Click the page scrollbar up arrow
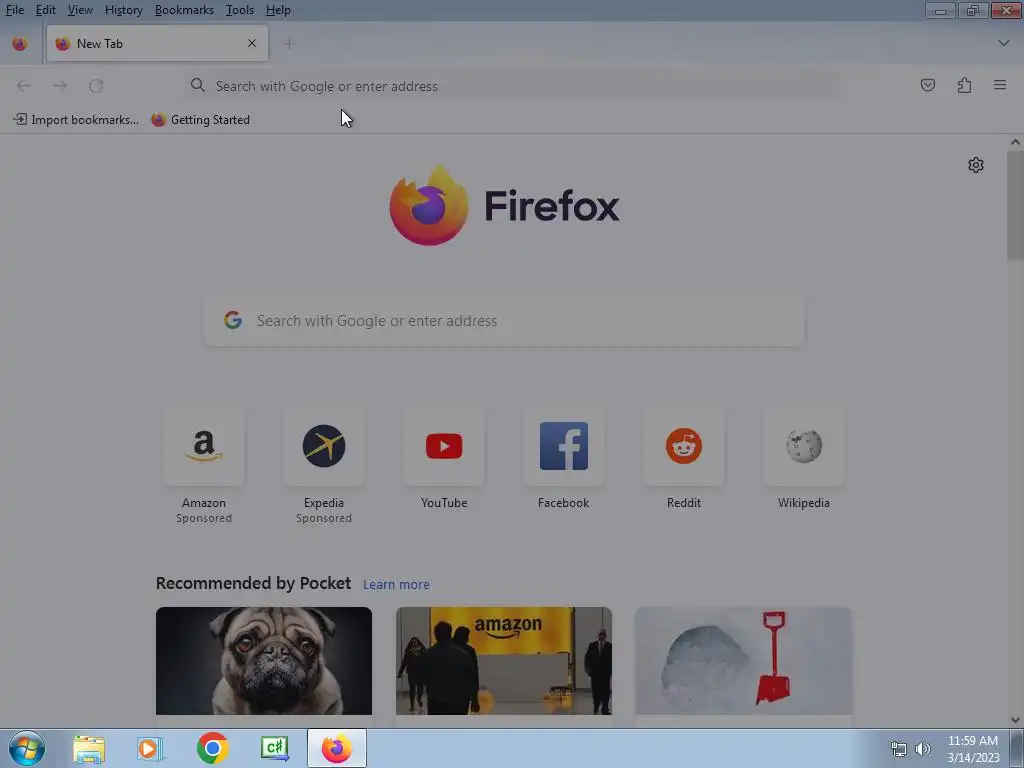Screen dimensions: 1024x768 click(x=1015, y=142)
